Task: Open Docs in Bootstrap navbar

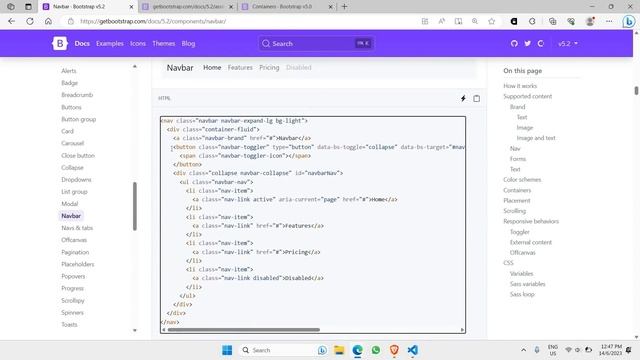Action: pyautogui.click(x=82, y=43)
